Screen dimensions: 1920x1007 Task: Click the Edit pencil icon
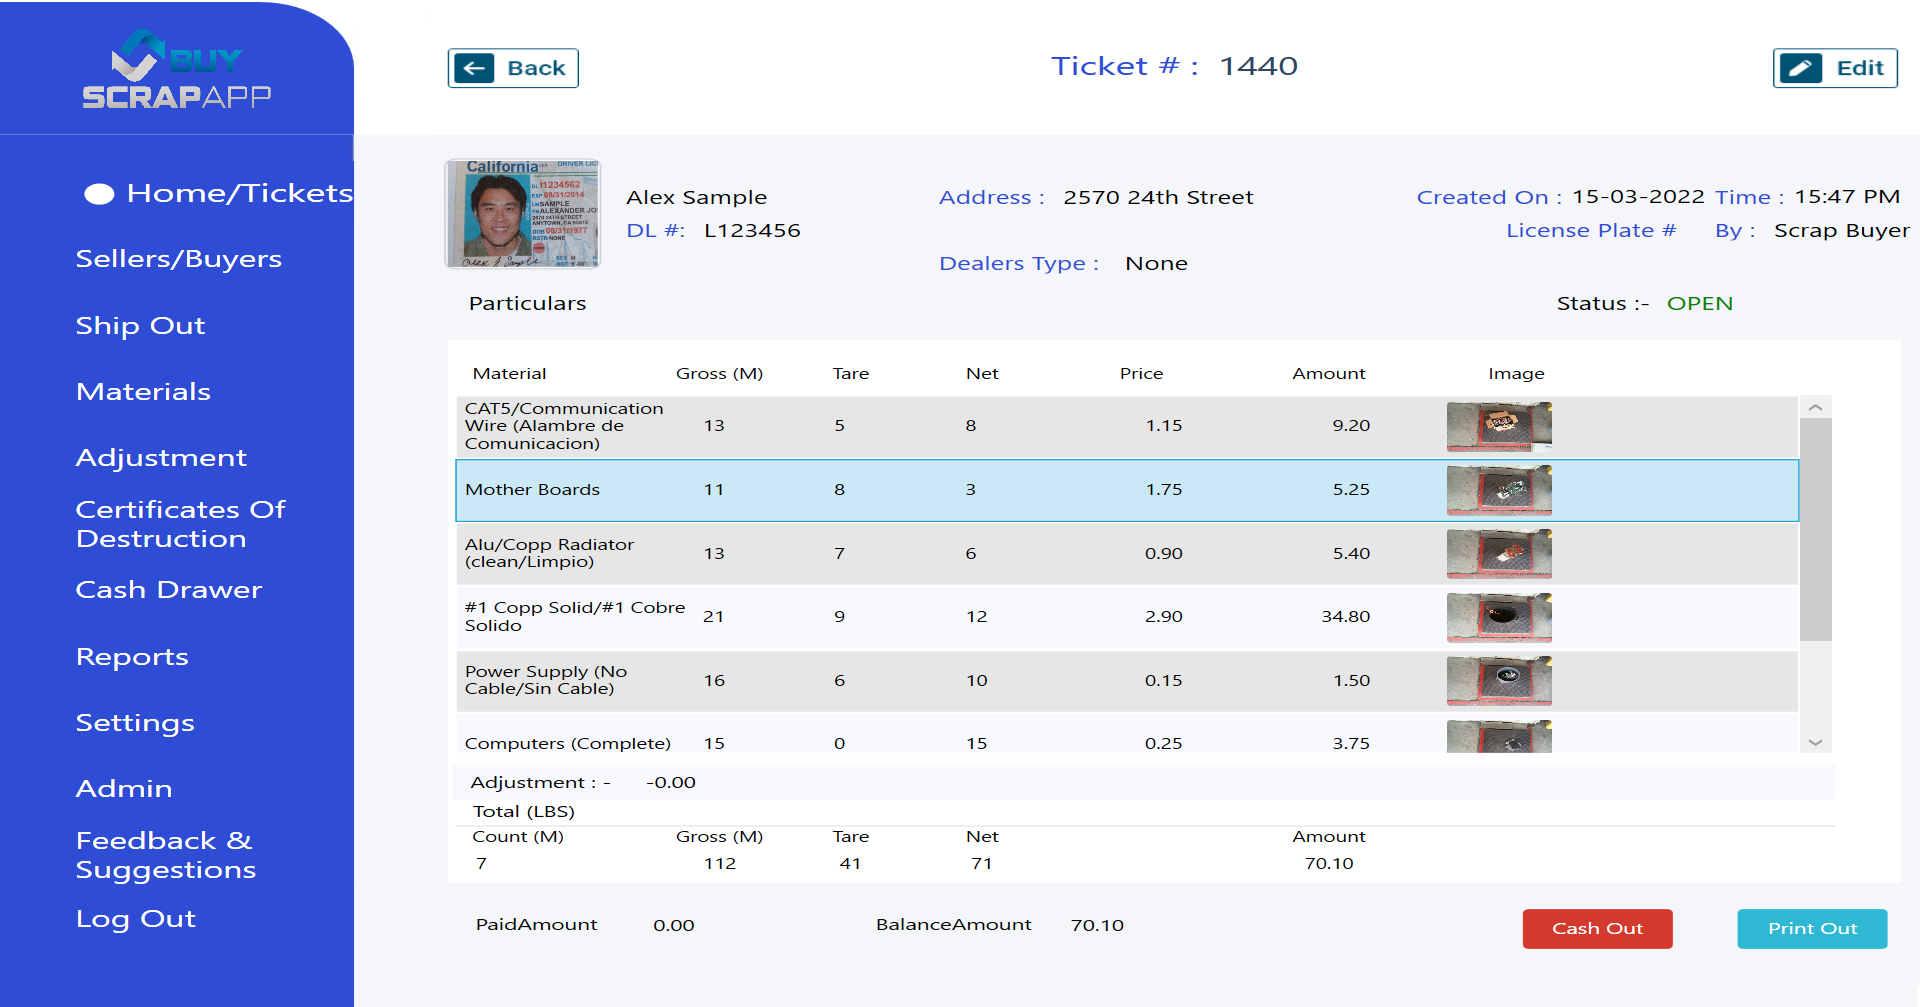point(1800,68)
